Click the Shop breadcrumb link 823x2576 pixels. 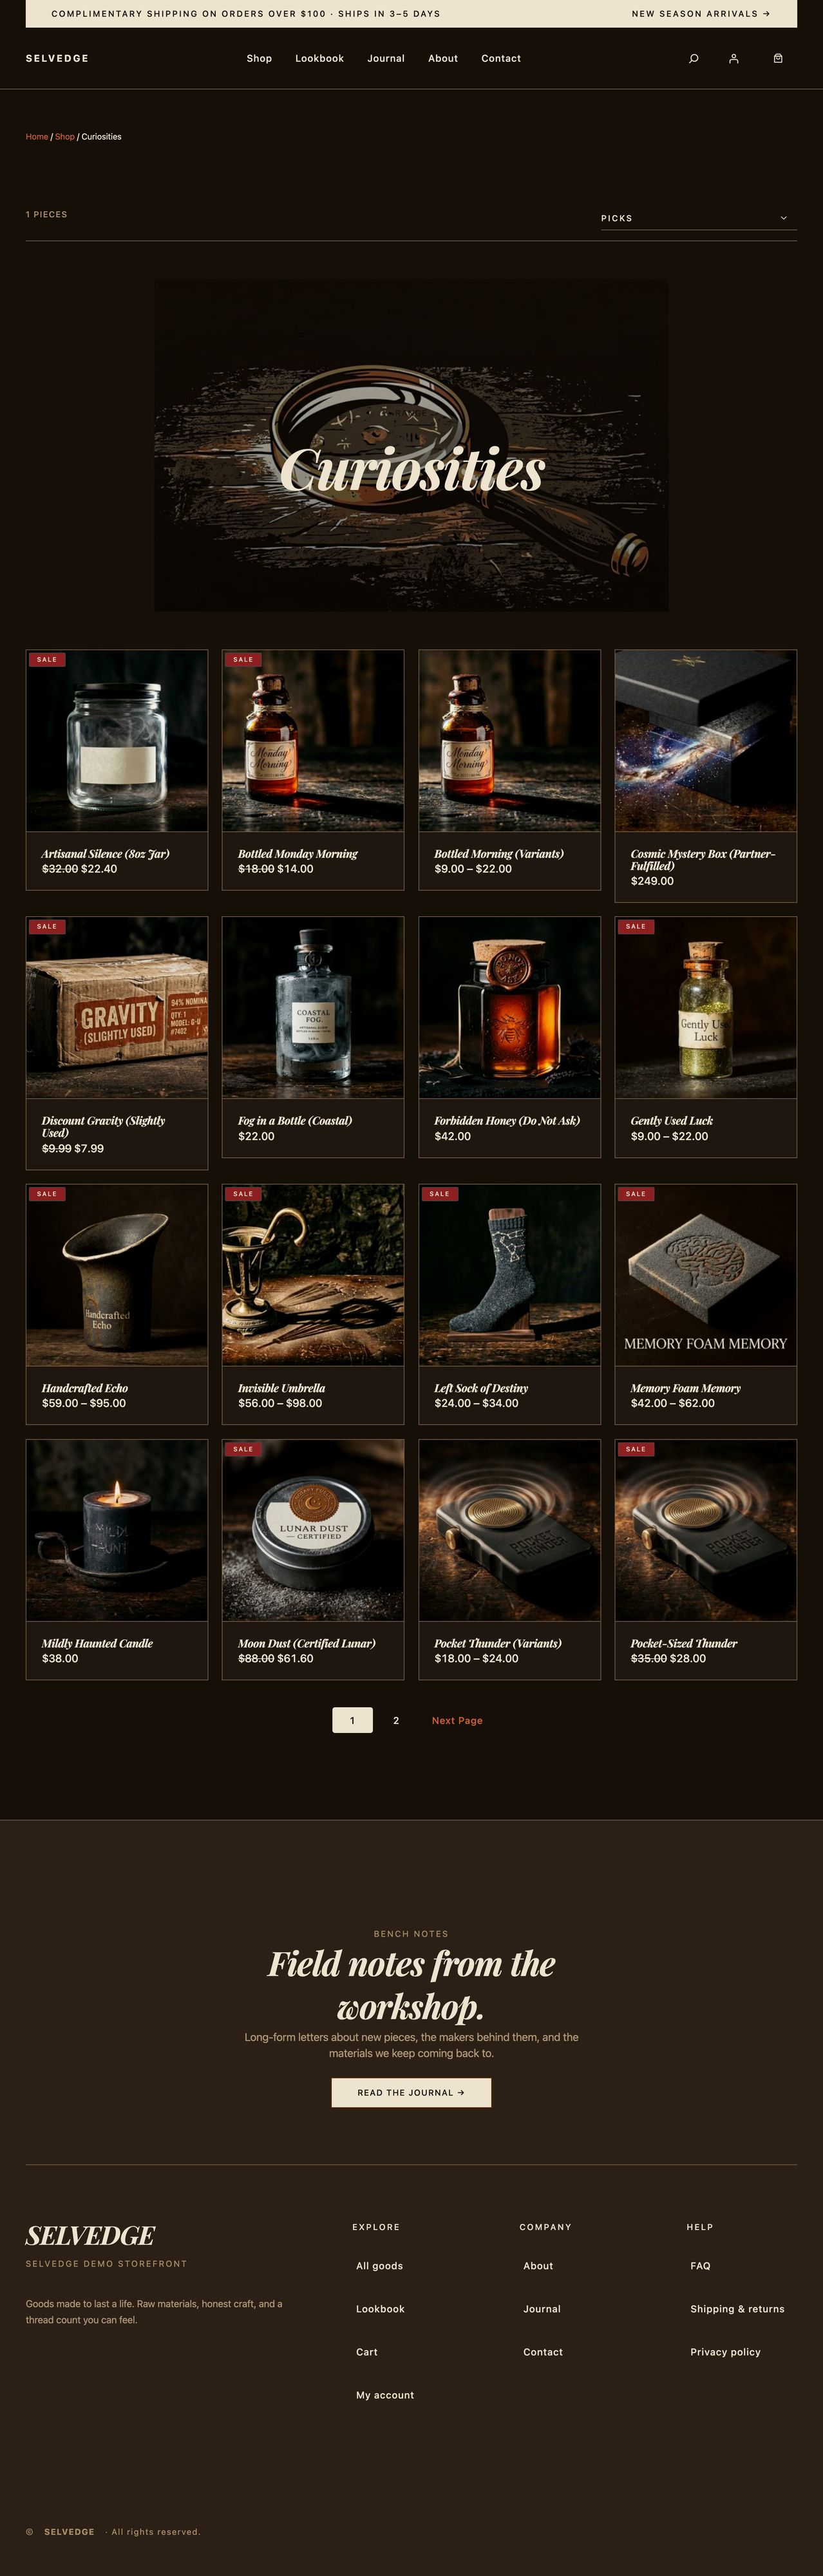coord(65,137)
